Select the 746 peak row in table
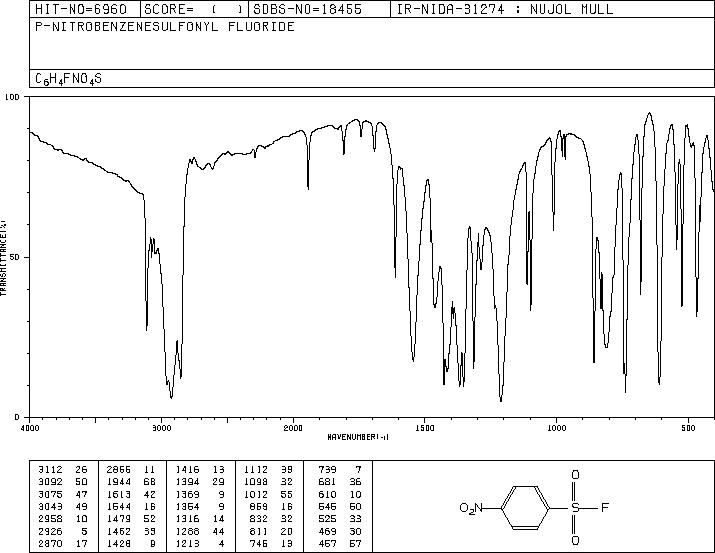Image resolution: width=715 pixels, height=553 pixels. [271, 543]
